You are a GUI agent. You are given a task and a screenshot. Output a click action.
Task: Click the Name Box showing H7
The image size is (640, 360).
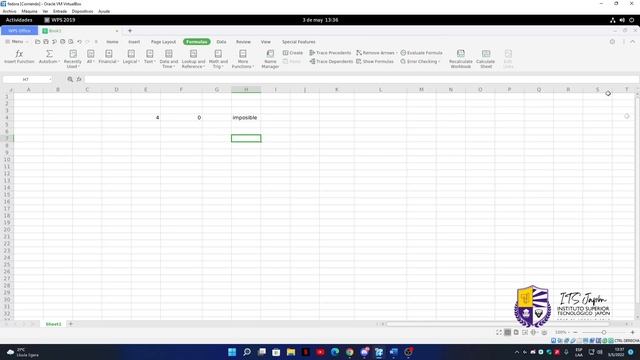point(27,79)
